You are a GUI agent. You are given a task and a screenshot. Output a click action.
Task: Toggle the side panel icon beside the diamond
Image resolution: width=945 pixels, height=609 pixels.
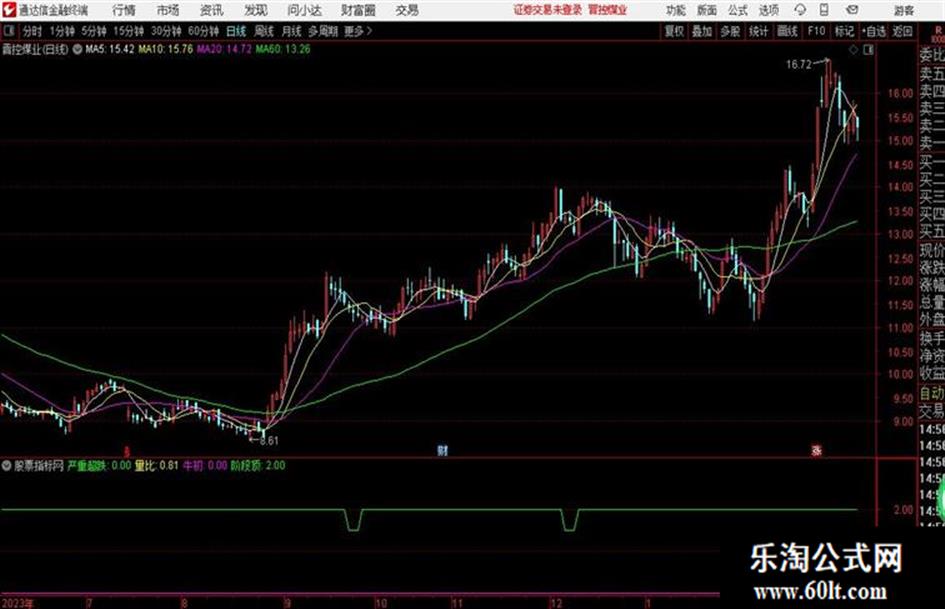[868, 50]
